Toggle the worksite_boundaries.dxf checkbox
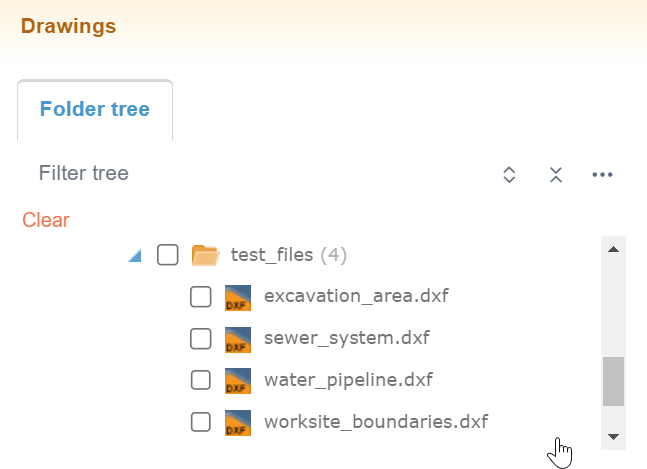The image size is (647, 469). tap(201, 423)
